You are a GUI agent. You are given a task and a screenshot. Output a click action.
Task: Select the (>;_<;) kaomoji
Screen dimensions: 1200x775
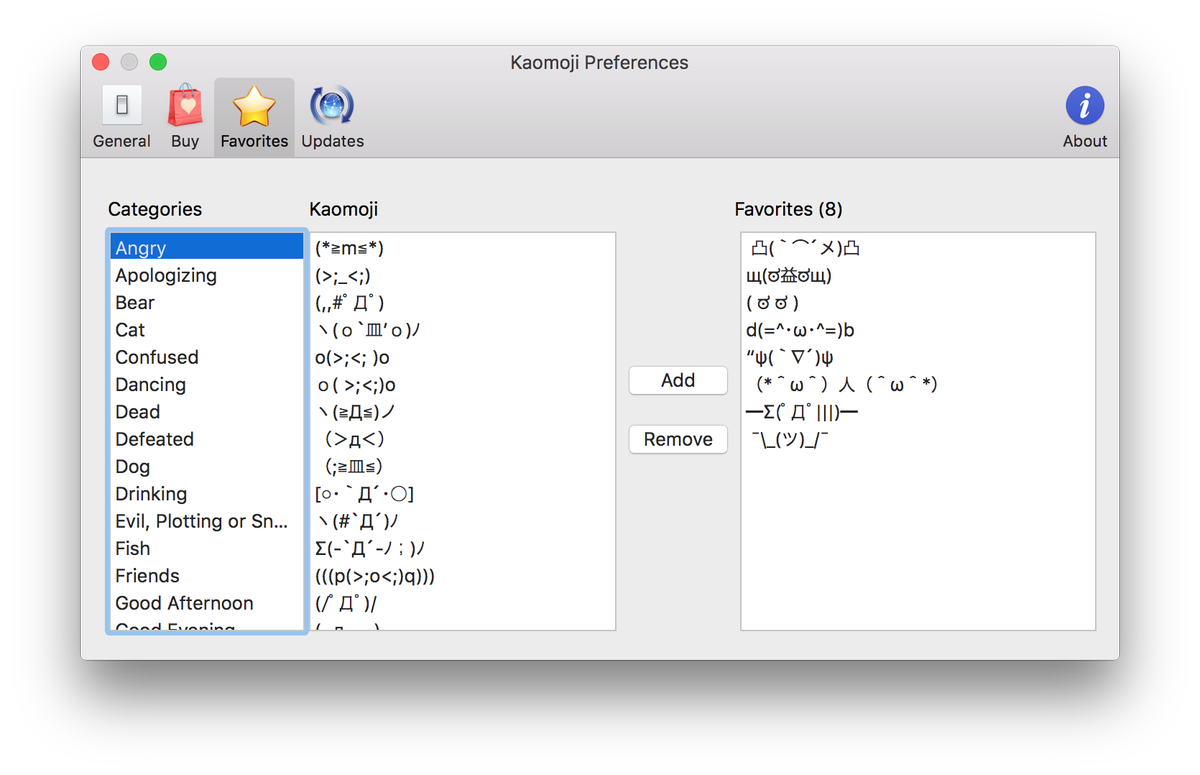point(463,275)
